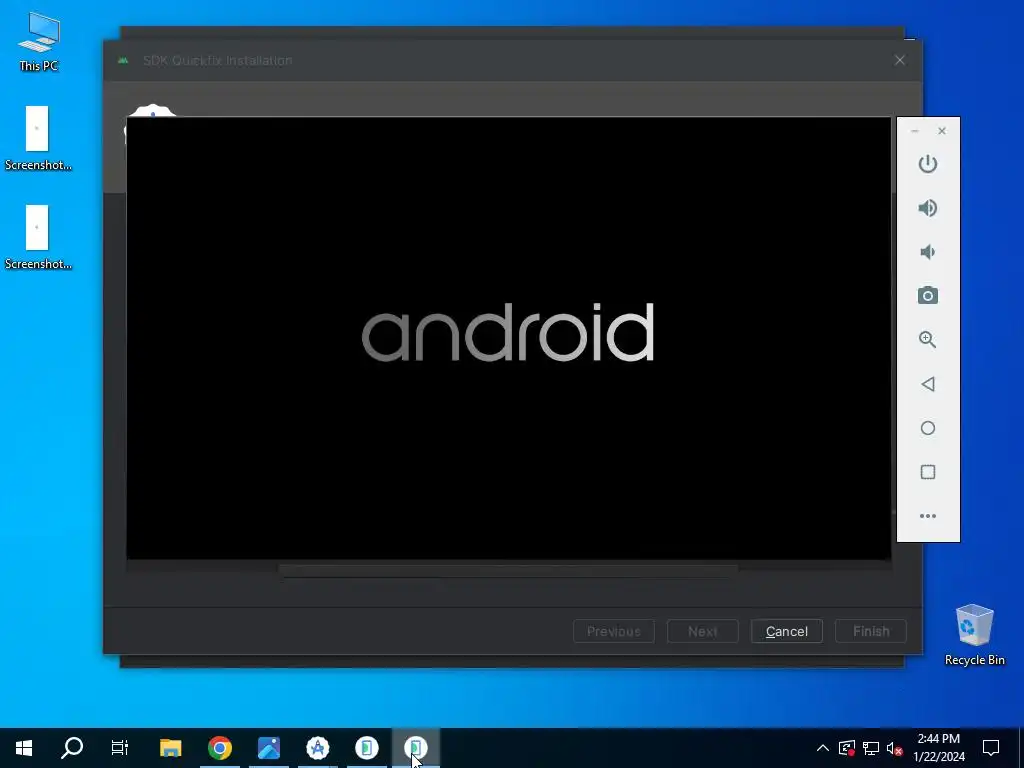Select the upper Screenshot desktop file
Viewport: 1024px width, 768px height.
click(x=38, y=139)
